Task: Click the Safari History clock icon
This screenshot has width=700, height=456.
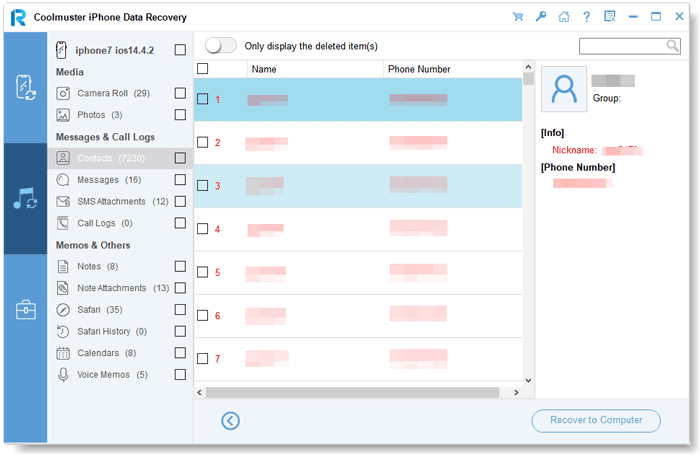Action: [63, 331]
